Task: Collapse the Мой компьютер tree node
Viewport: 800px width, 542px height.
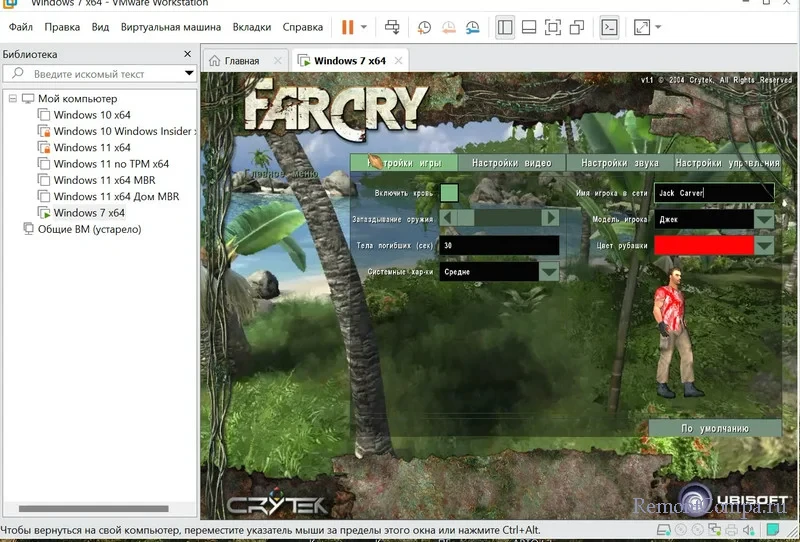Action: (13, 98)
